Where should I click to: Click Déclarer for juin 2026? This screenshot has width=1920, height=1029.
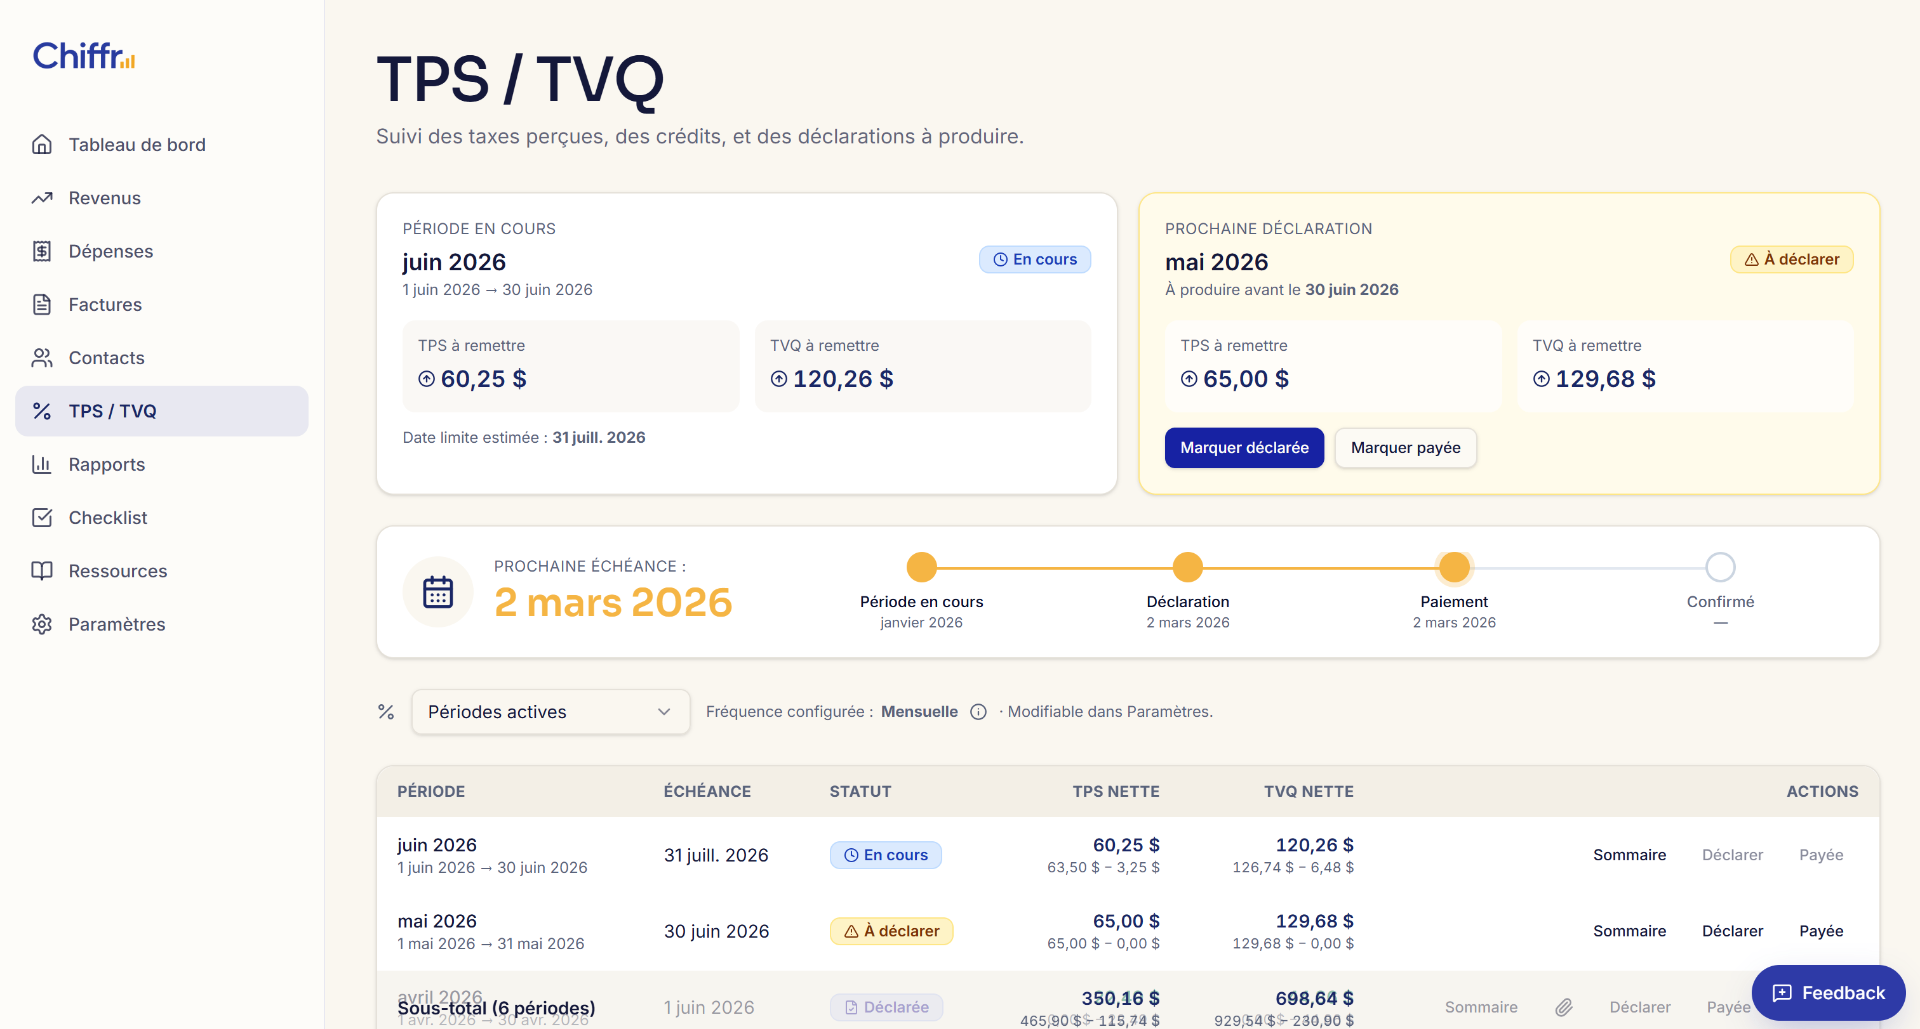click(1732, 855)
